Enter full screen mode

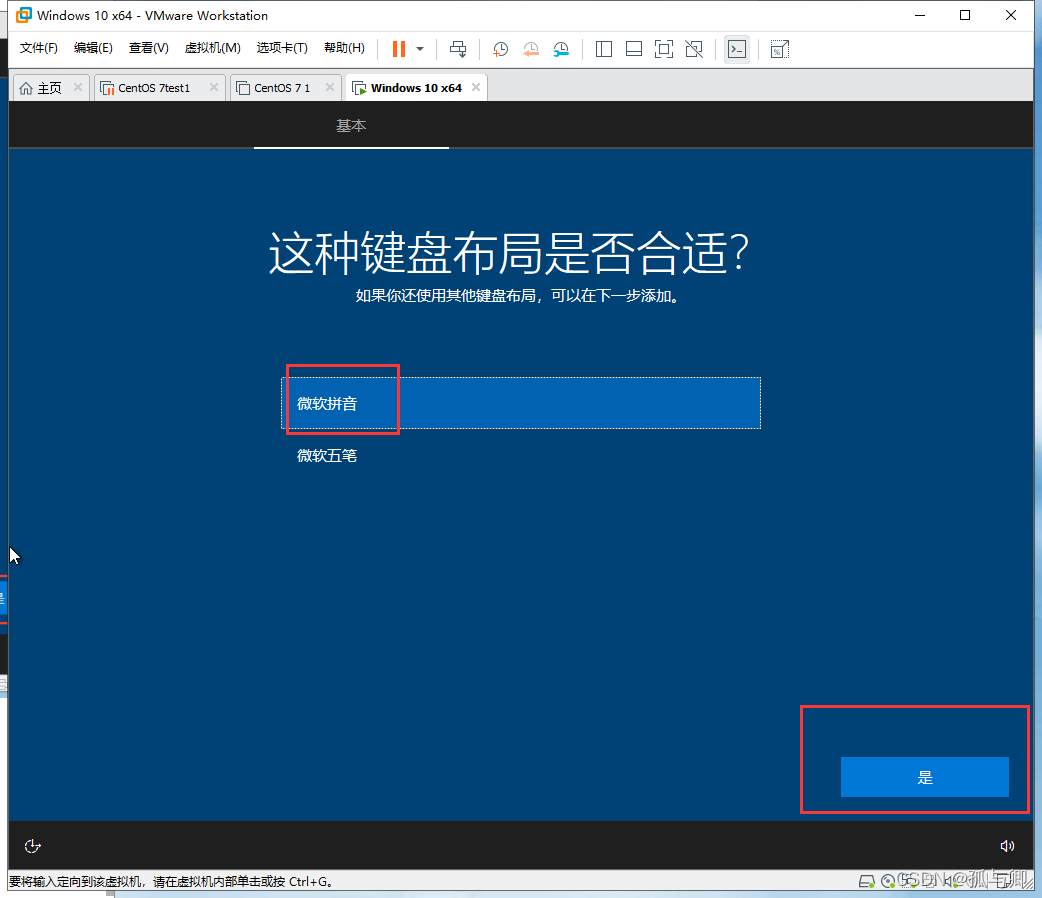664,49
